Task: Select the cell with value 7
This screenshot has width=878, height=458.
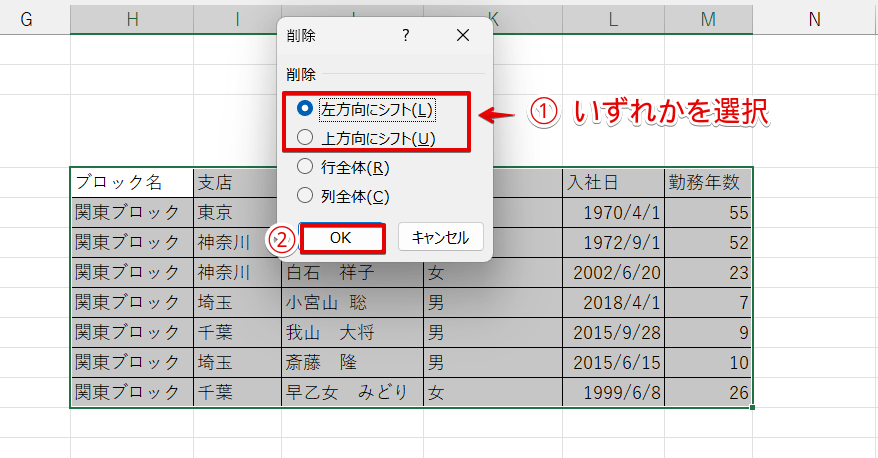Action: (708, 303)
